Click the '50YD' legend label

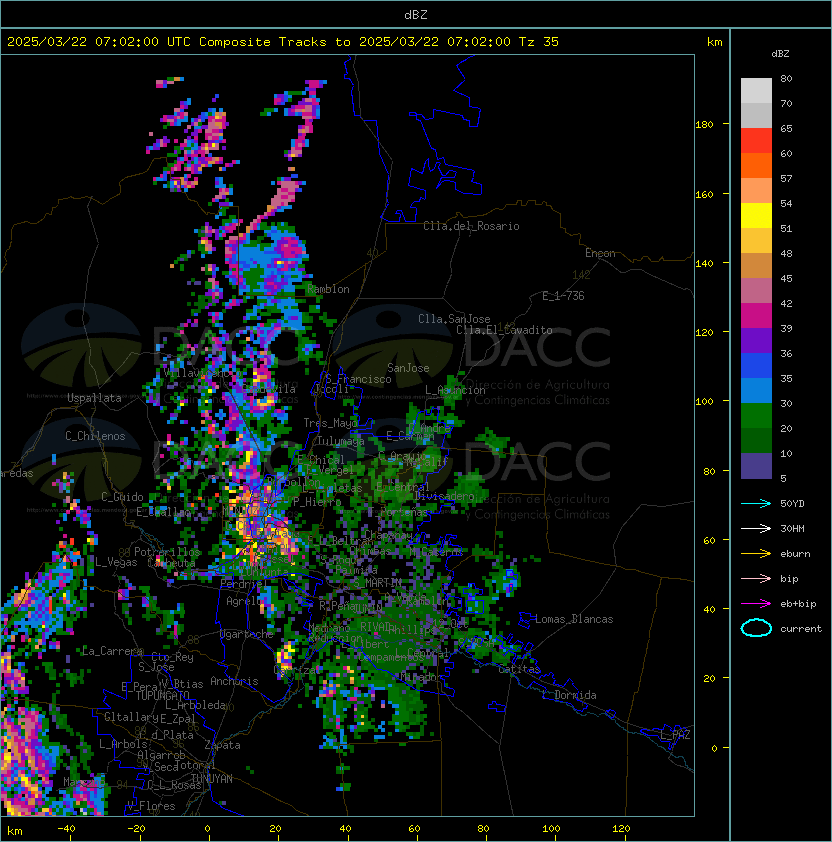(x=792, y=504)
